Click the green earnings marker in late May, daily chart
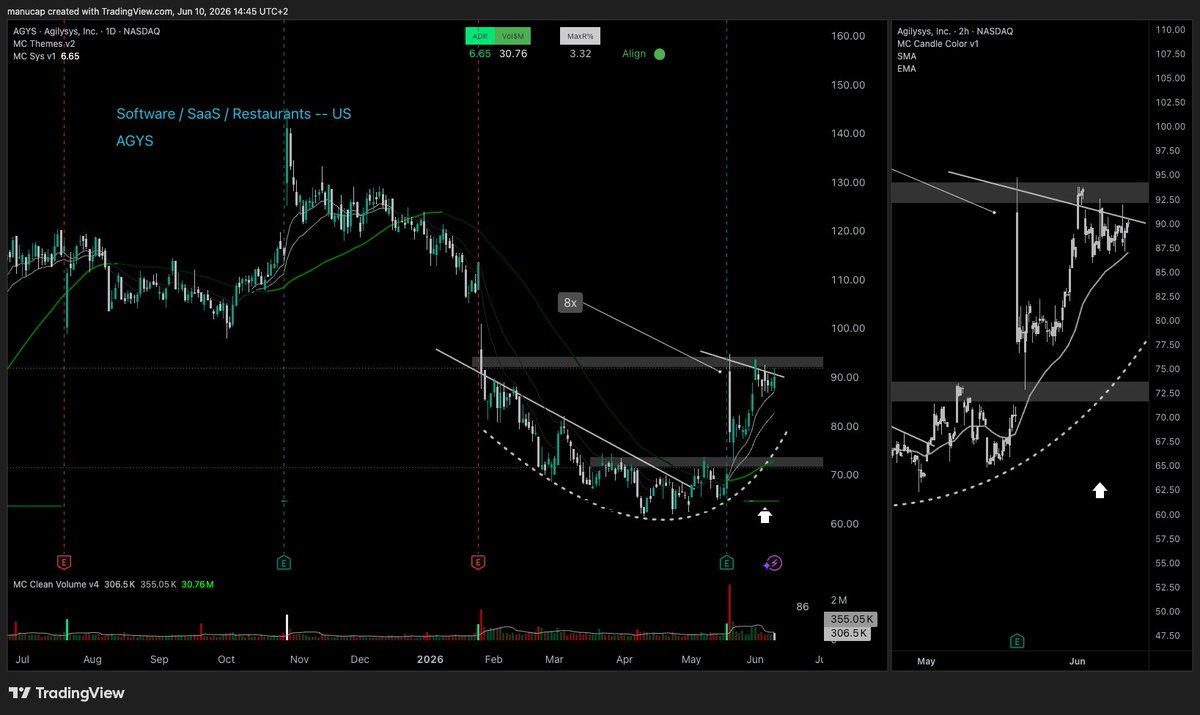Image resolution: width=1200 pixels, height=715 pixels. 726,563
